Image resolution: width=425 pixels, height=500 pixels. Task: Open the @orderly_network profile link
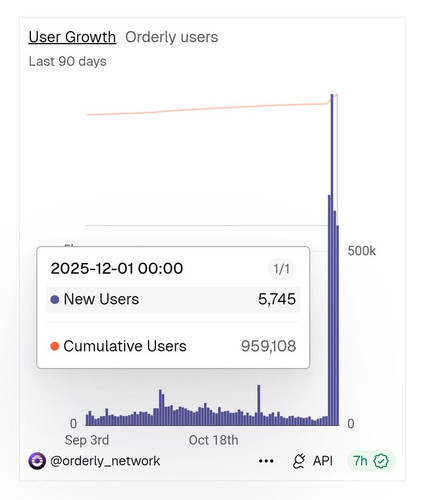(x=105, y=461)
